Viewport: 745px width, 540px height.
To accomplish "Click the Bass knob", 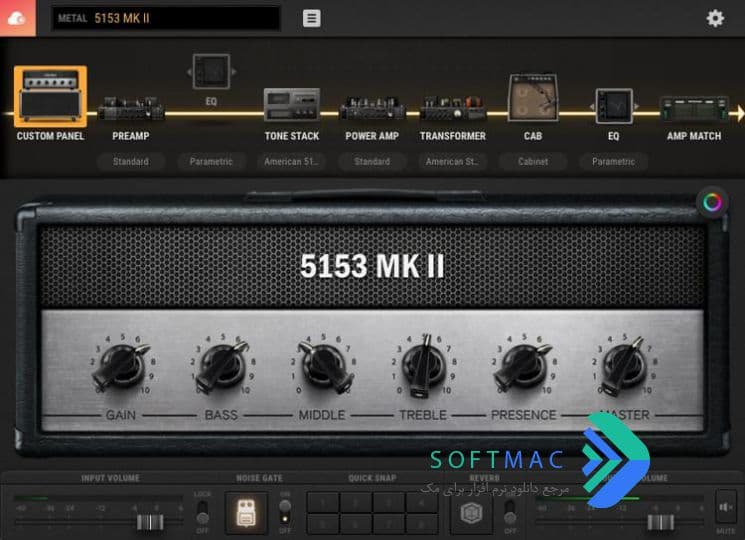I will tap(222, 367).
